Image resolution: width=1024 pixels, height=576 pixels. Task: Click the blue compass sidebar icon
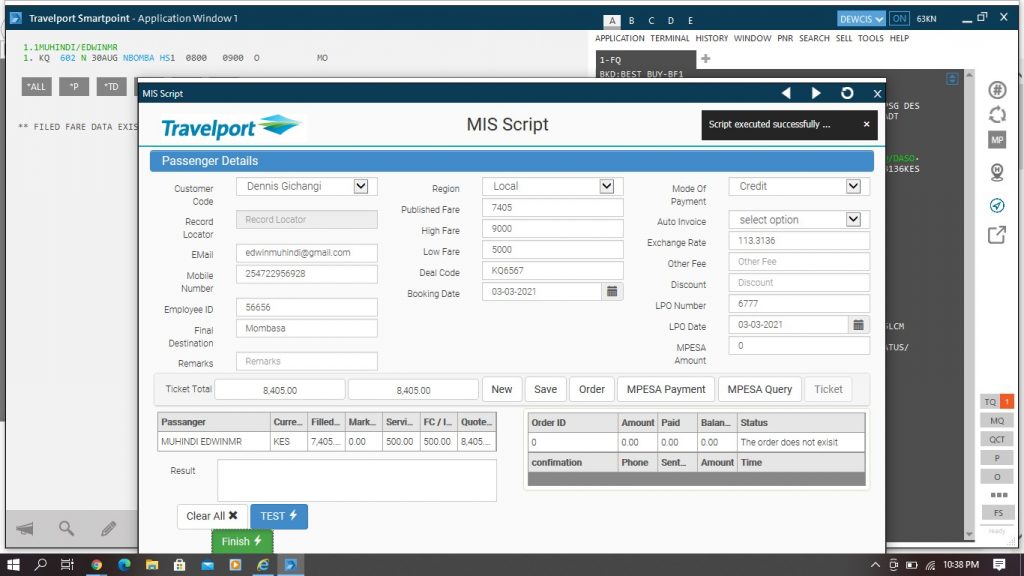(x=997, y=206)
